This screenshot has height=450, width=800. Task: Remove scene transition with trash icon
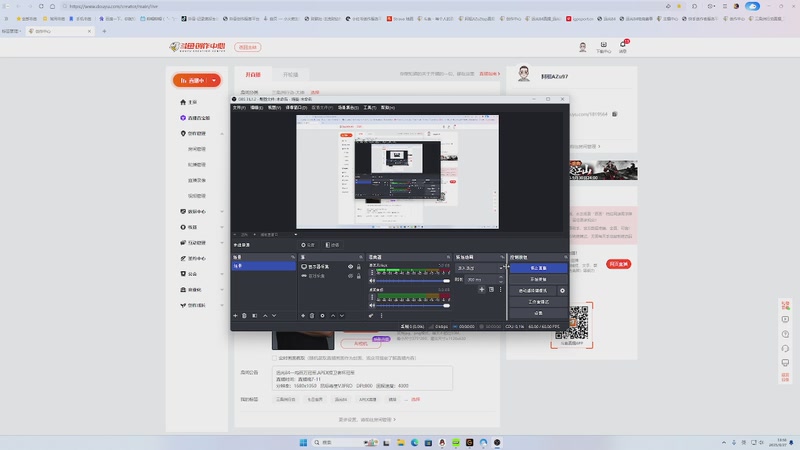click(x=491, y=289)
